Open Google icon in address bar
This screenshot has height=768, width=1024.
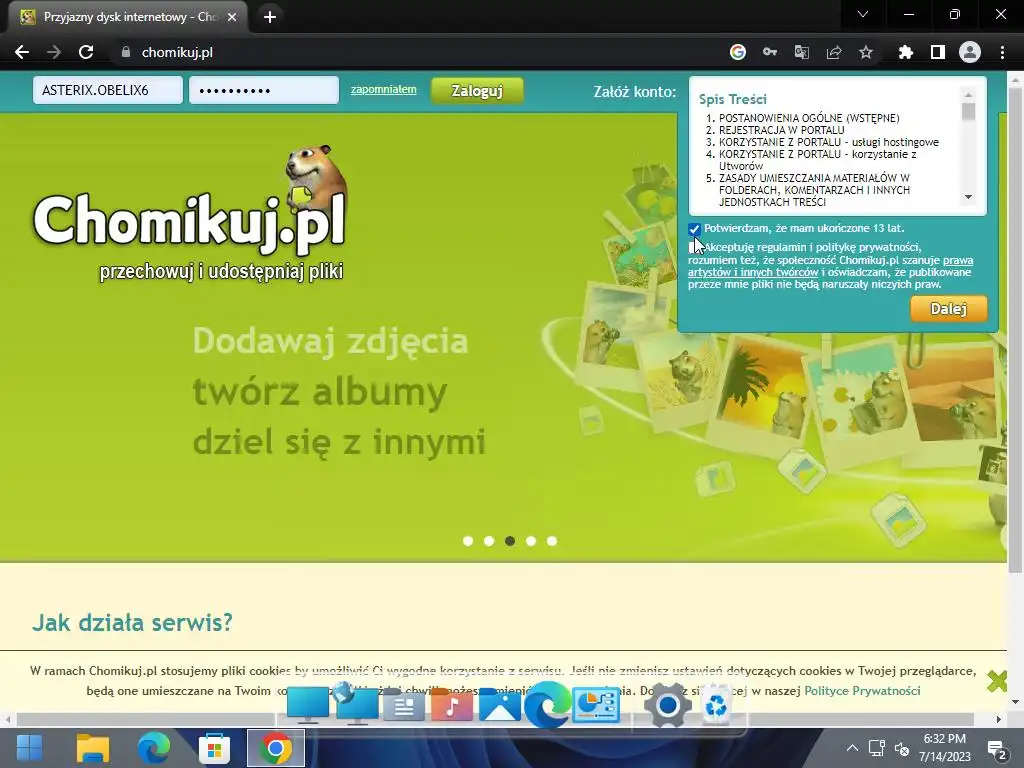point(737,52)
